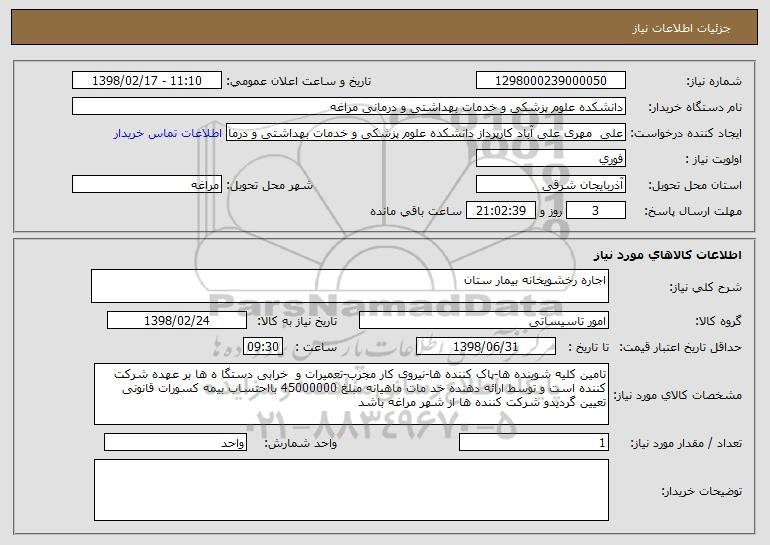Click the شهر محل تحویل label
770x545 pixels.
(269, 186)
